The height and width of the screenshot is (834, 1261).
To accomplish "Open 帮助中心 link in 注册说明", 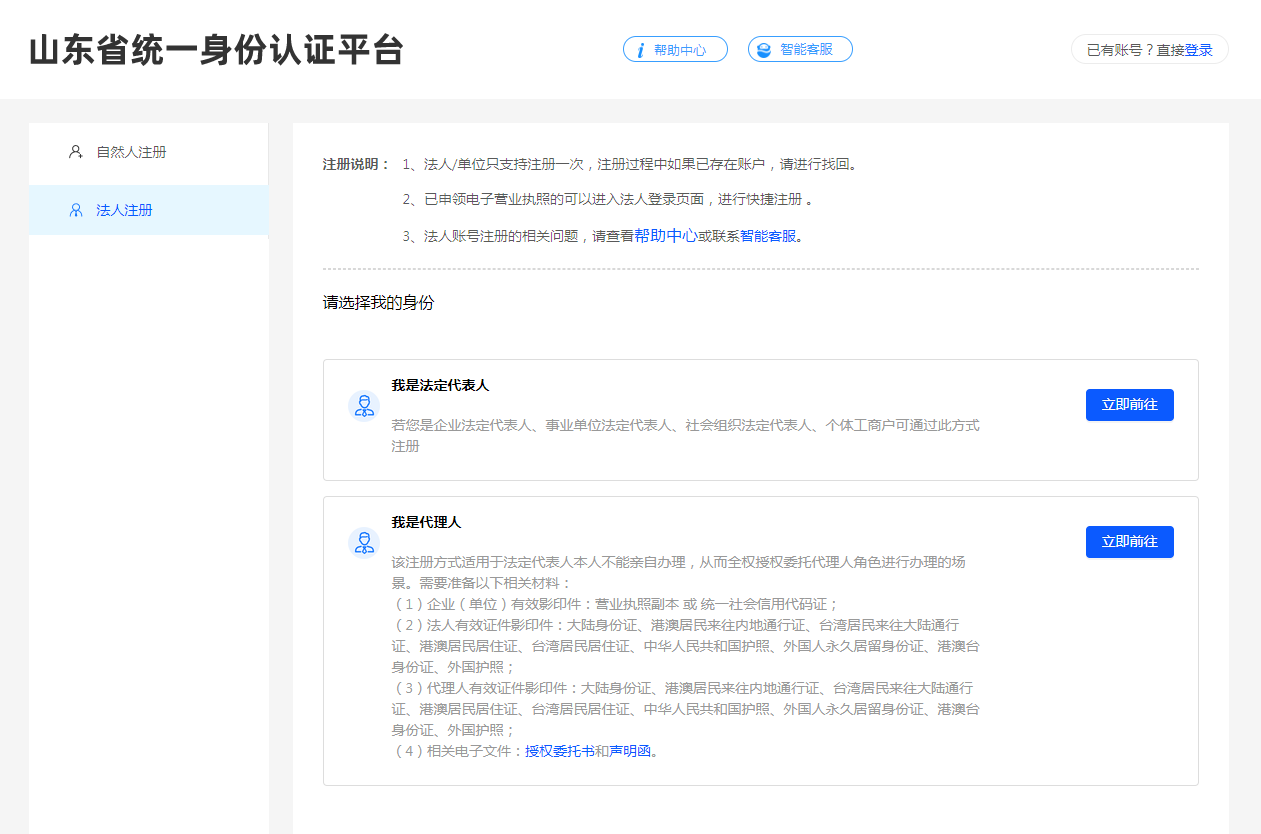I will click(x=665, y=236).
